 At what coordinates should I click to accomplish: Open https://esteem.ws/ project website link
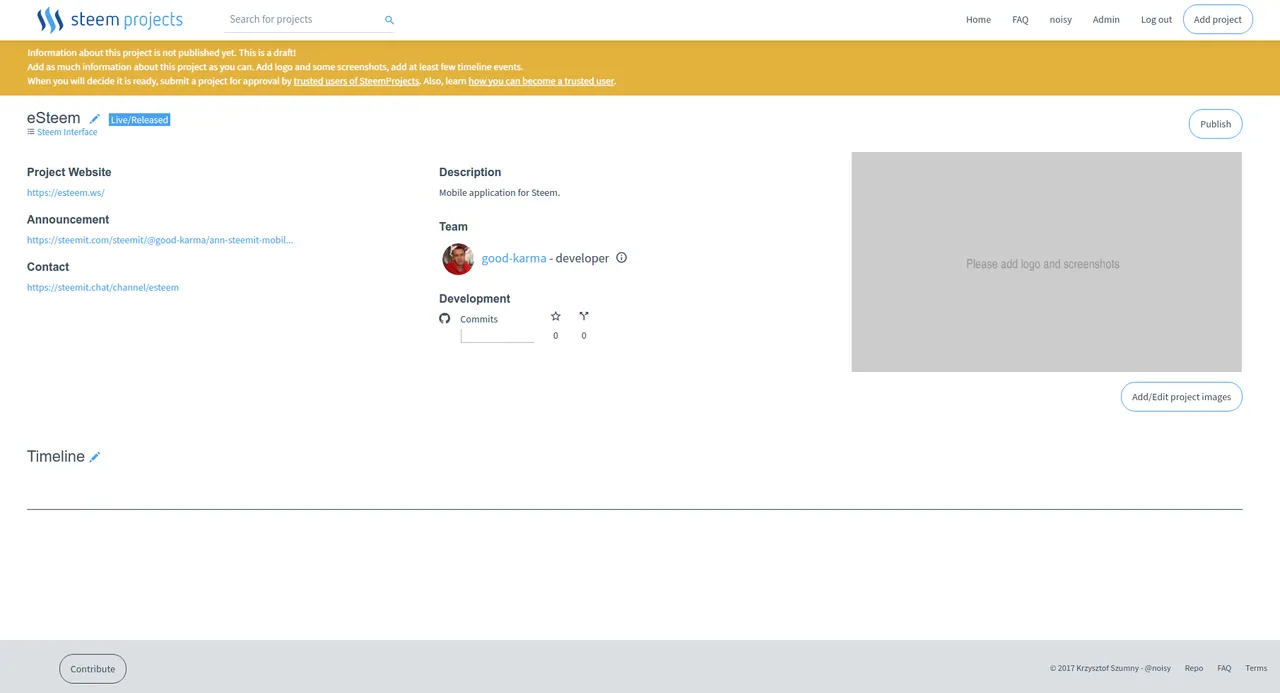coord(66,192)
